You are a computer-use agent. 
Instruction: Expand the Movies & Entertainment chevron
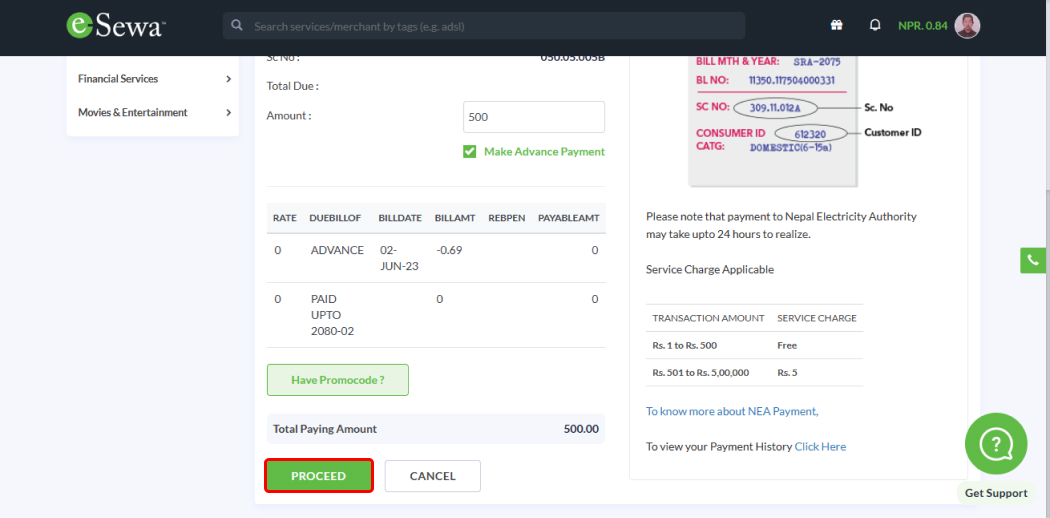click(228, 112)
